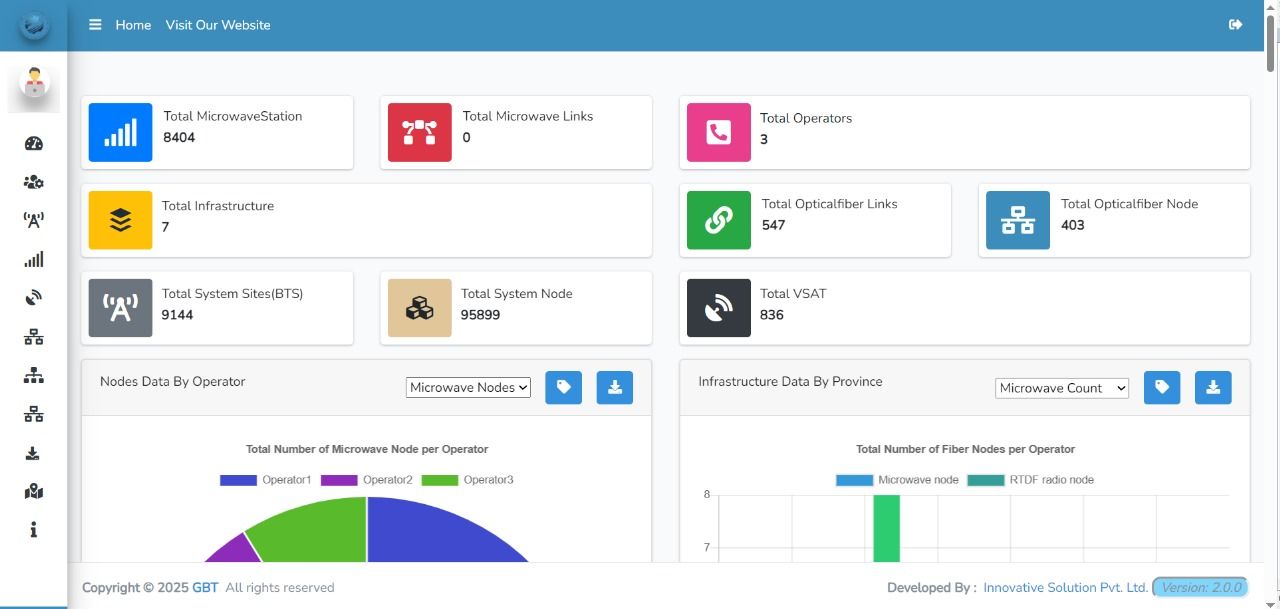The height and width of the screenshot is (609, 1280).
Task: Open the Microwave Count dropdown
Action: (1062, 388)
